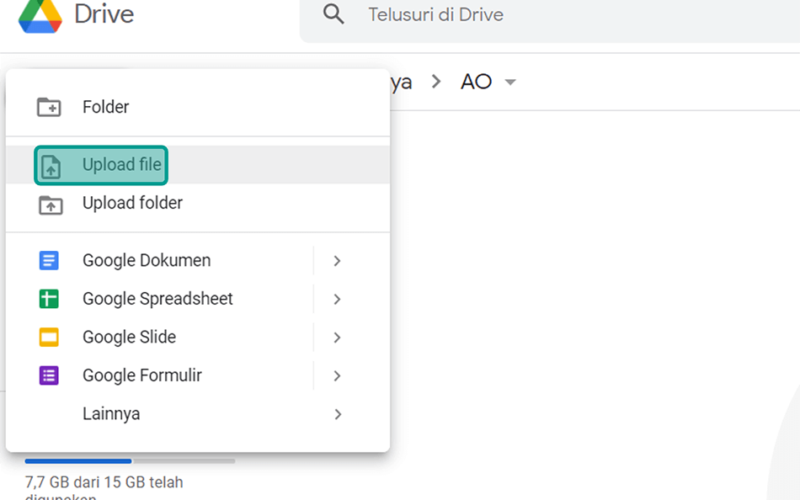Click the Google Formulir purple icon
This screenshot has height=500, width=800.
pyautogui.click(x=49, y=376)
